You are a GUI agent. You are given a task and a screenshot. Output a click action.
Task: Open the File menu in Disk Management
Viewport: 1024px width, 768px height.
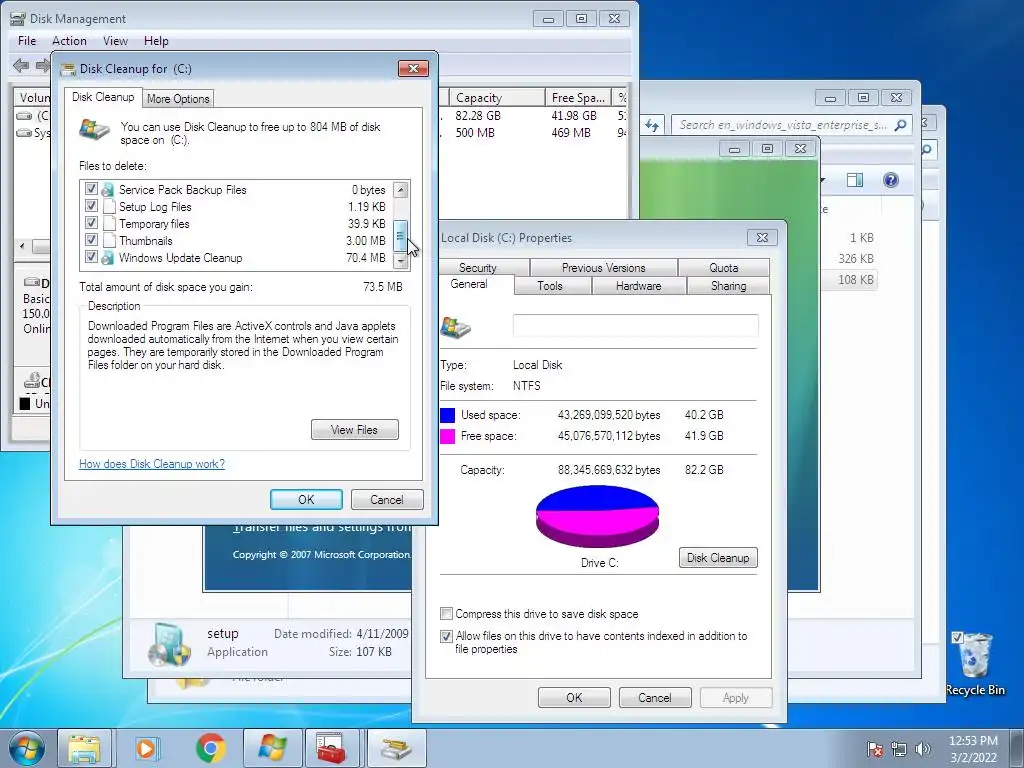(x=27, y=40)
